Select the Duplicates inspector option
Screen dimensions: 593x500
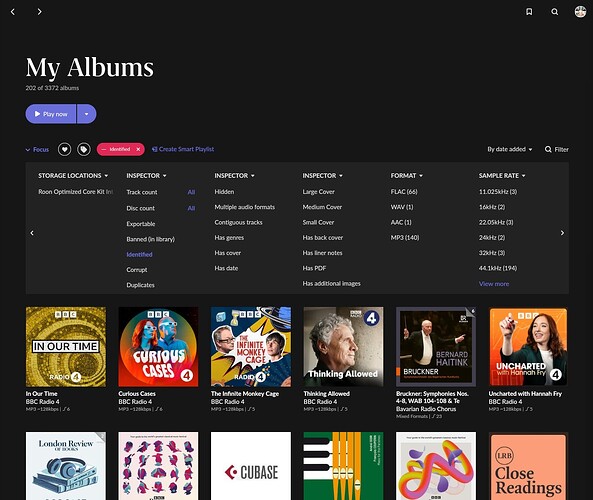140,285
